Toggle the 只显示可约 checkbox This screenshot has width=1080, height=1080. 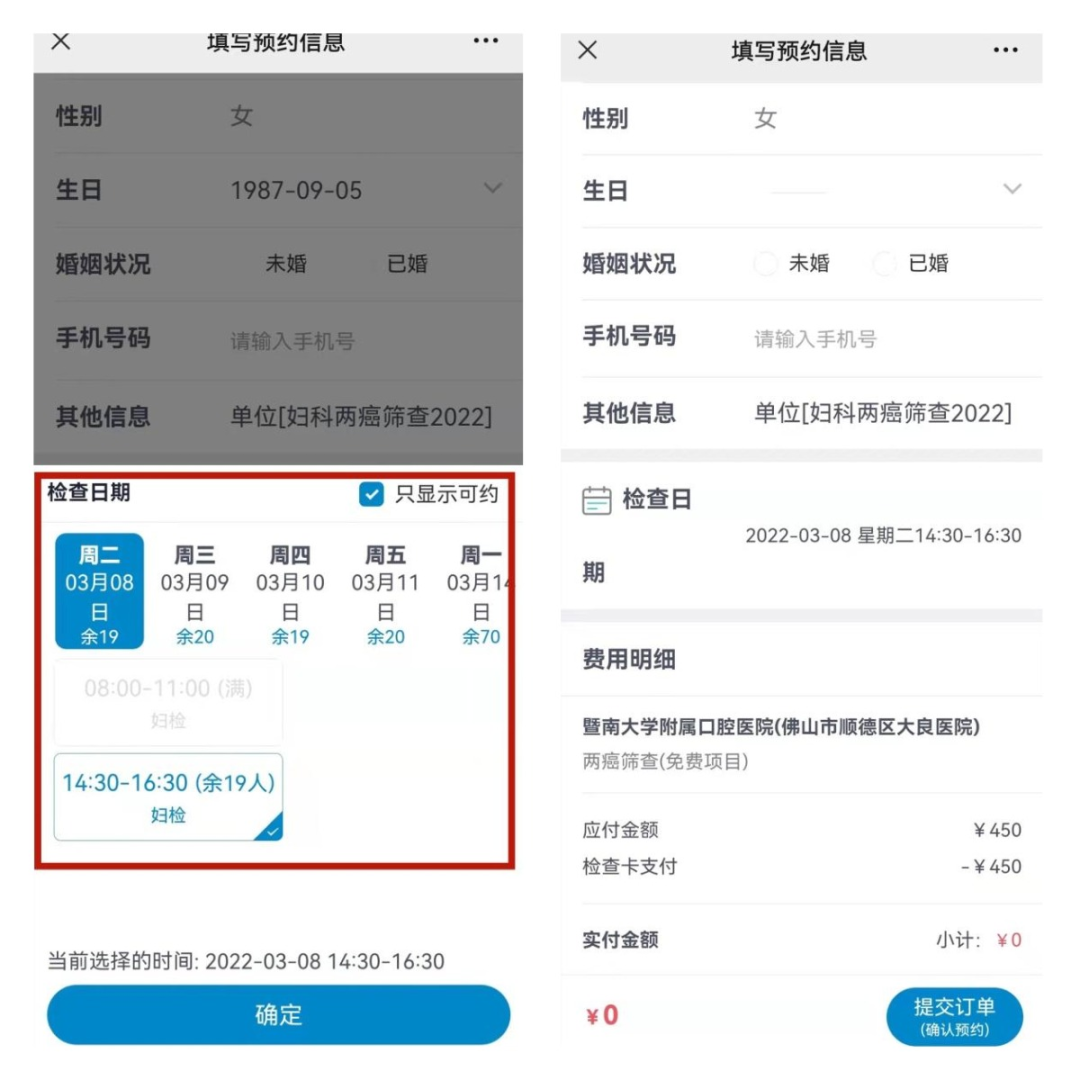[371, 494]
